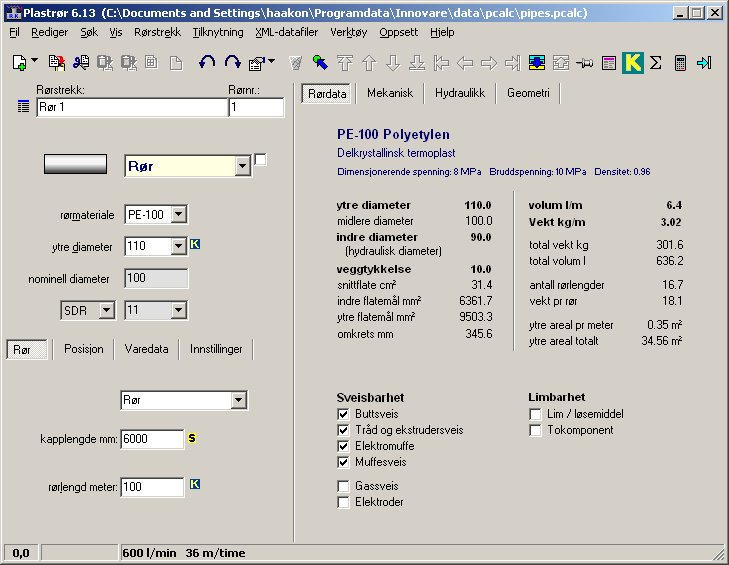Check the Tokomponent checkbox

[x=535, y=431]
